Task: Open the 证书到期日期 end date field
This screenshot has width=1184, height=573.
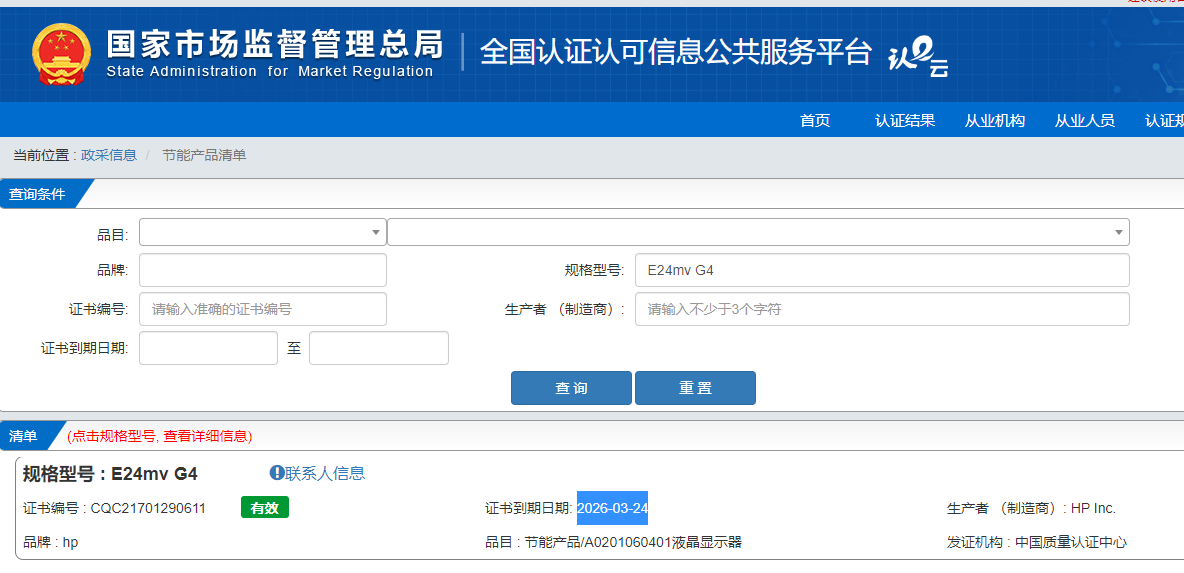Action: 379,348
